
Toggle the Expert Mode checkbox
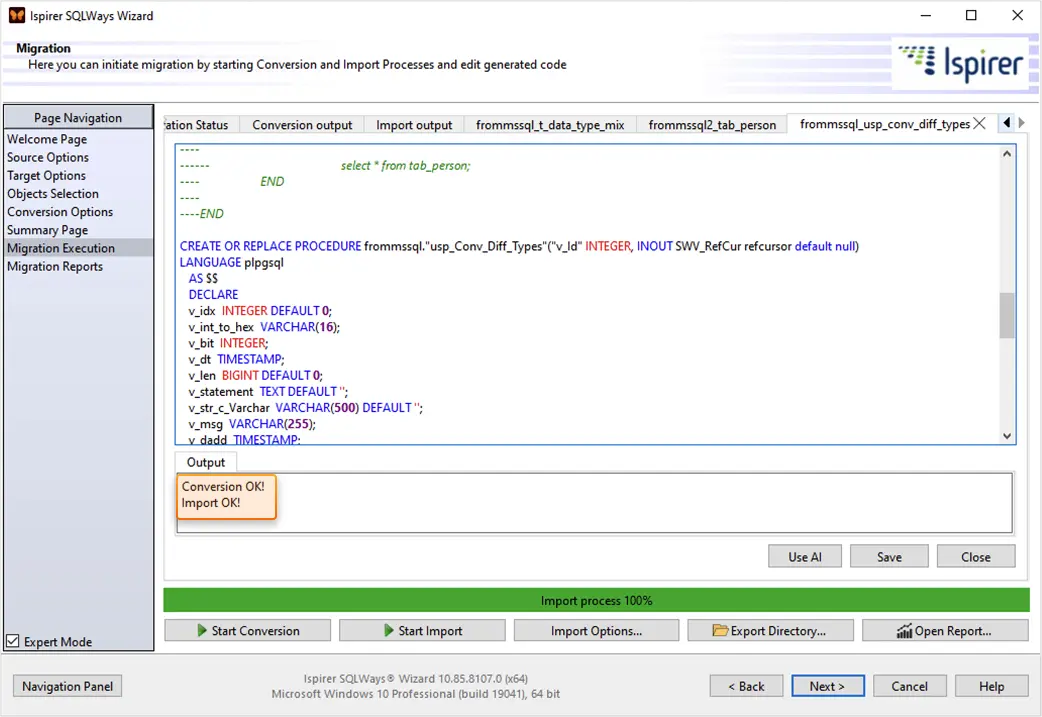point(13,641)
